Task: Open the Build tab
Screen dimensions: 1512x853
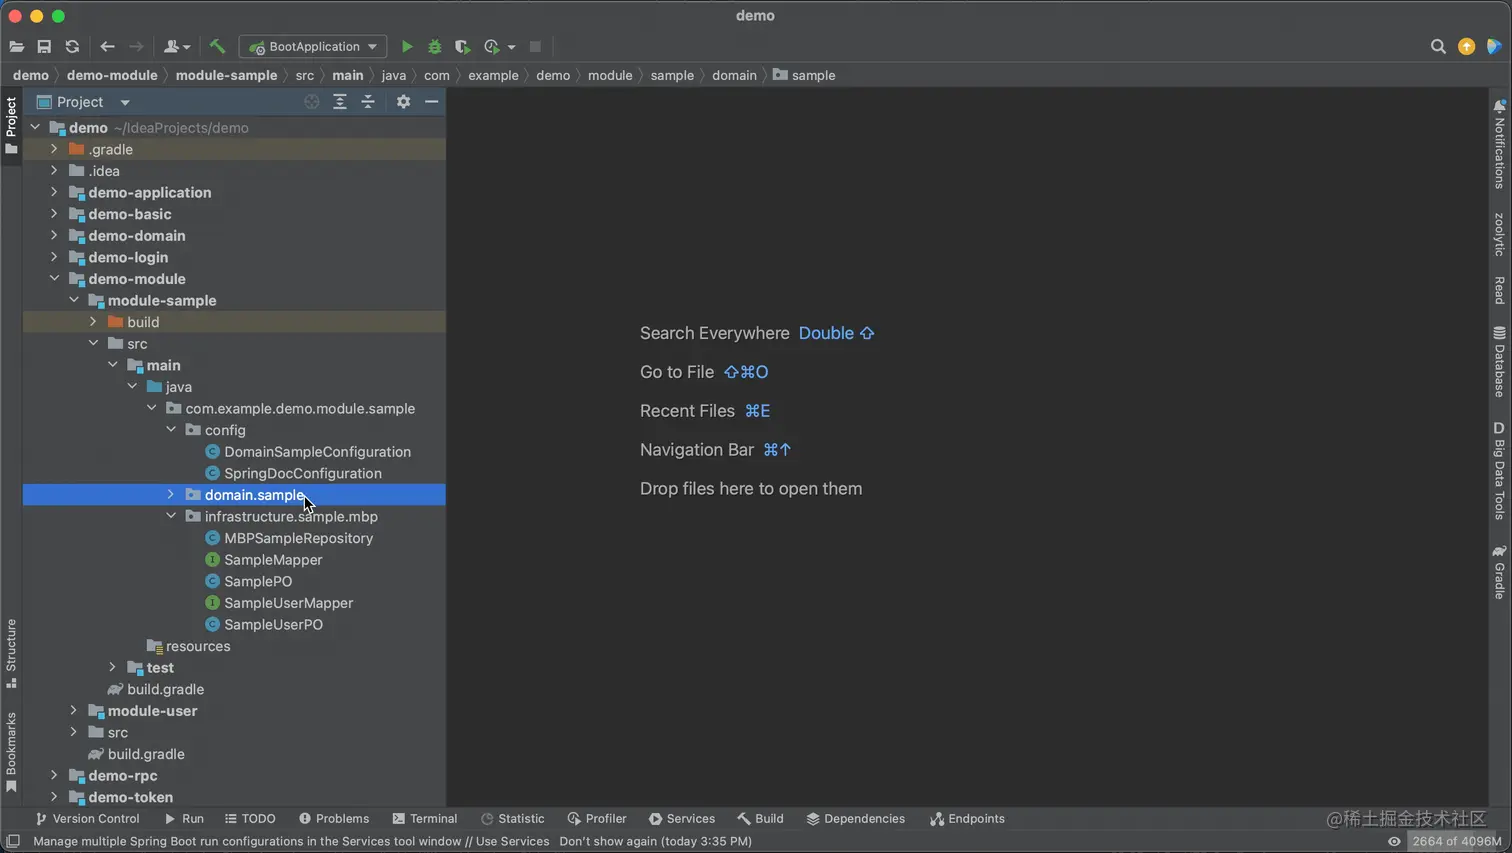Action: pos(760,819)
